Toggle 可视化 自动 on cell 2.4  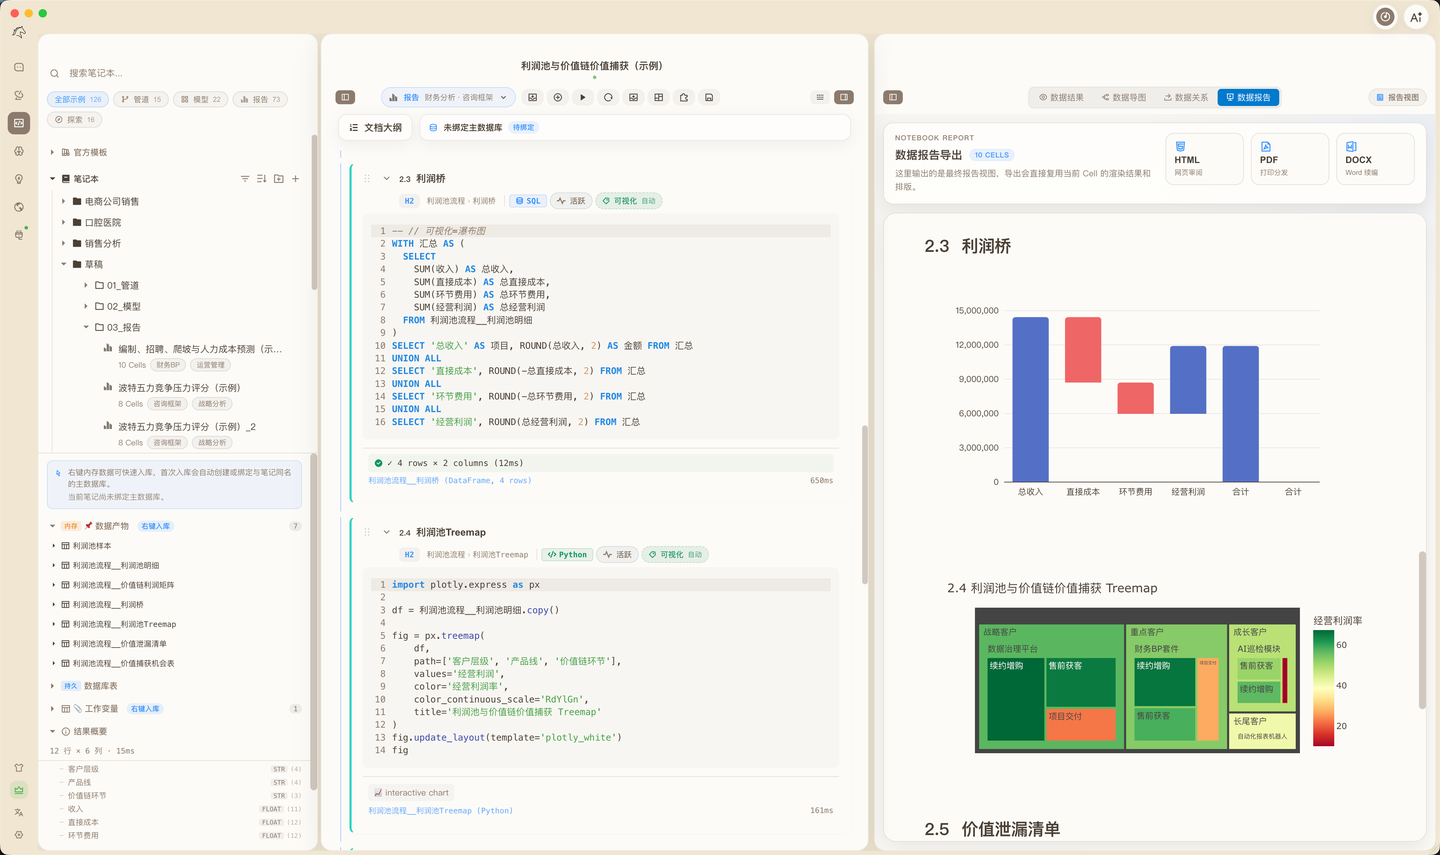676,555
